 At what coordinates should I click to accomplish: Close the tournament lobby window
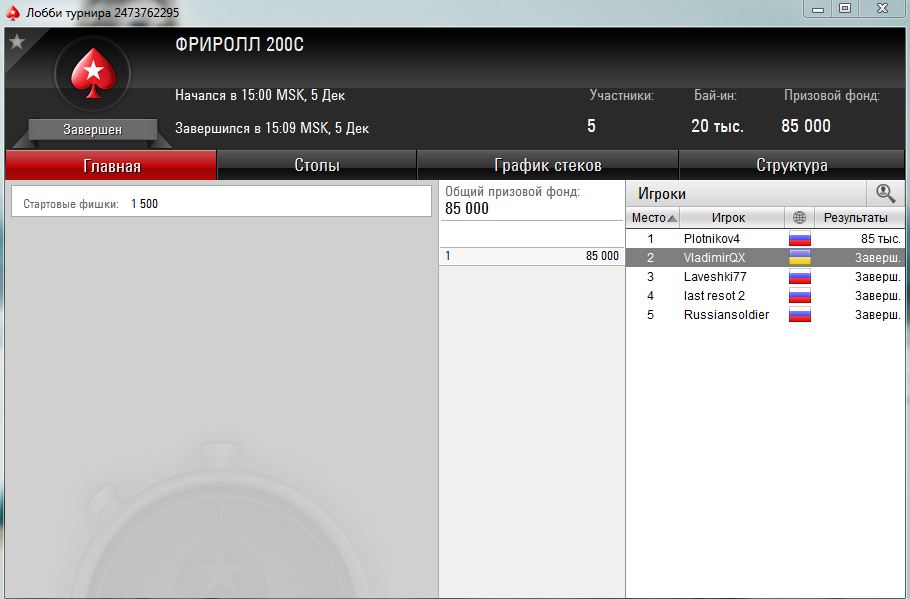[x=882, y=9]
